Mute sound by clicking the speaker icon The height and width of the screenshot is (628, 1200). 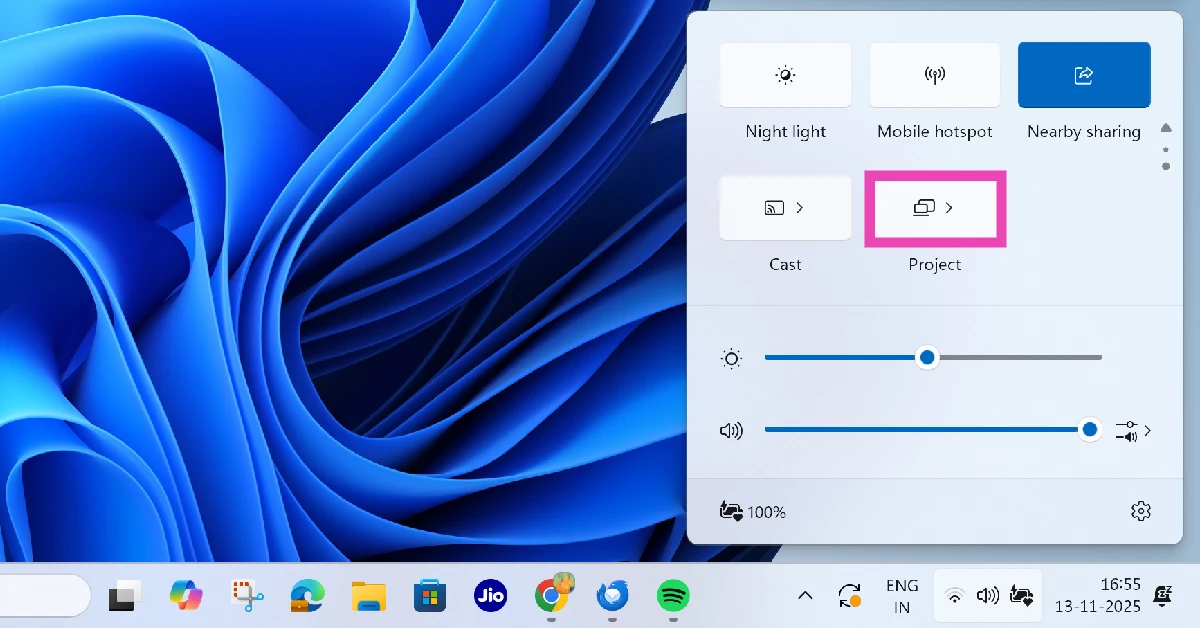coord(732,430)
